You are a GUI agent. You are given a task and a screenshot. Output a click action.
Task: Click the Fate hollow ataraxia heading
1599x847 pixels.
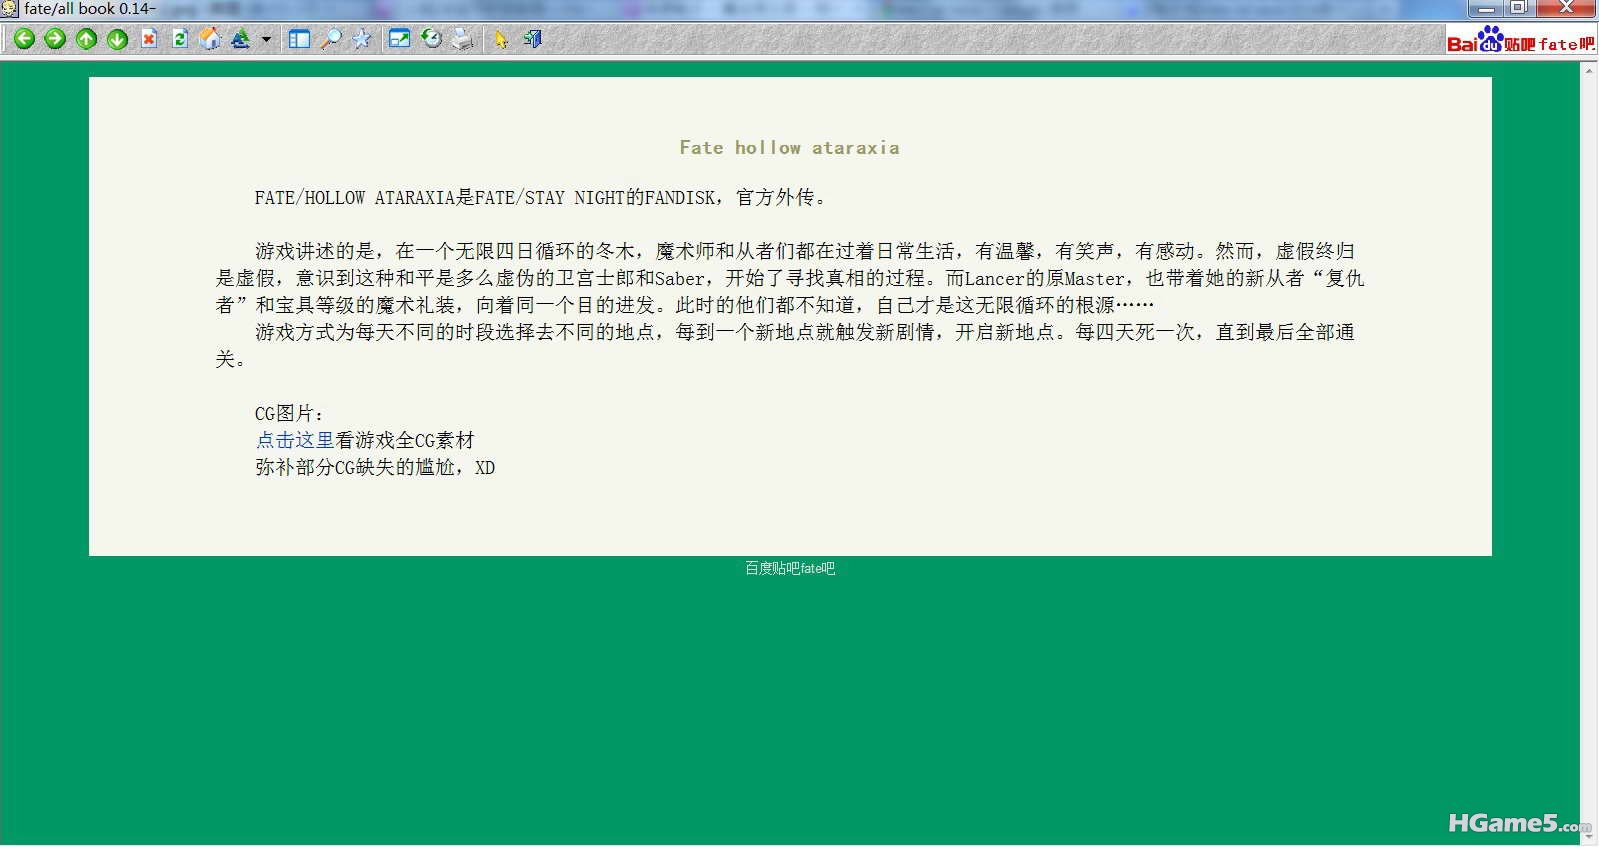coord(790,147)
